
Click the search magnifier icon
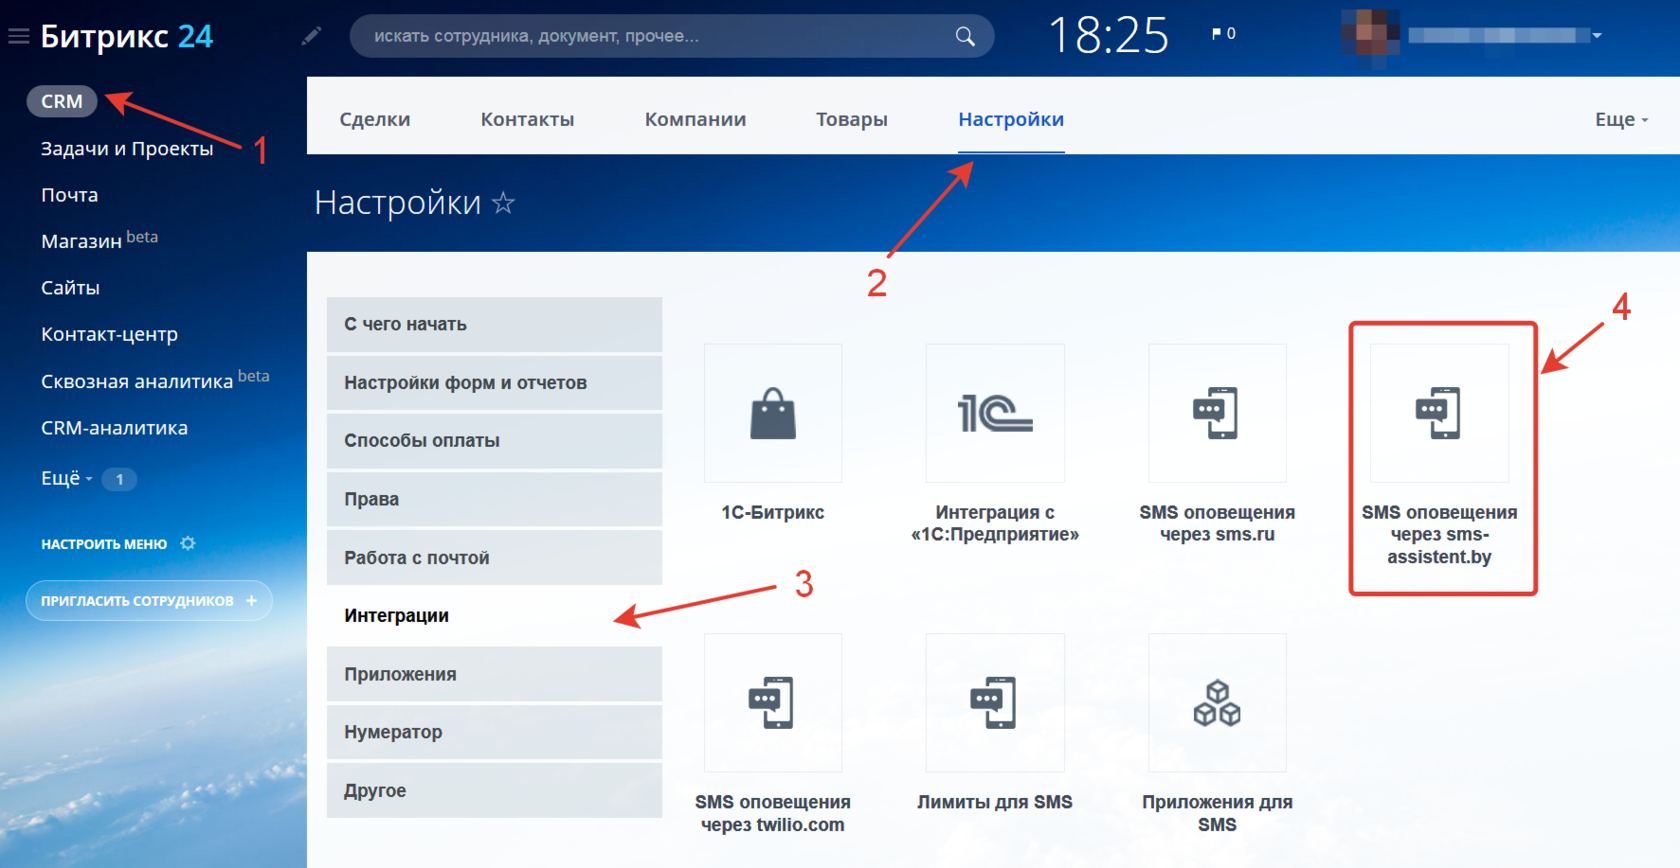click(965, 36)
